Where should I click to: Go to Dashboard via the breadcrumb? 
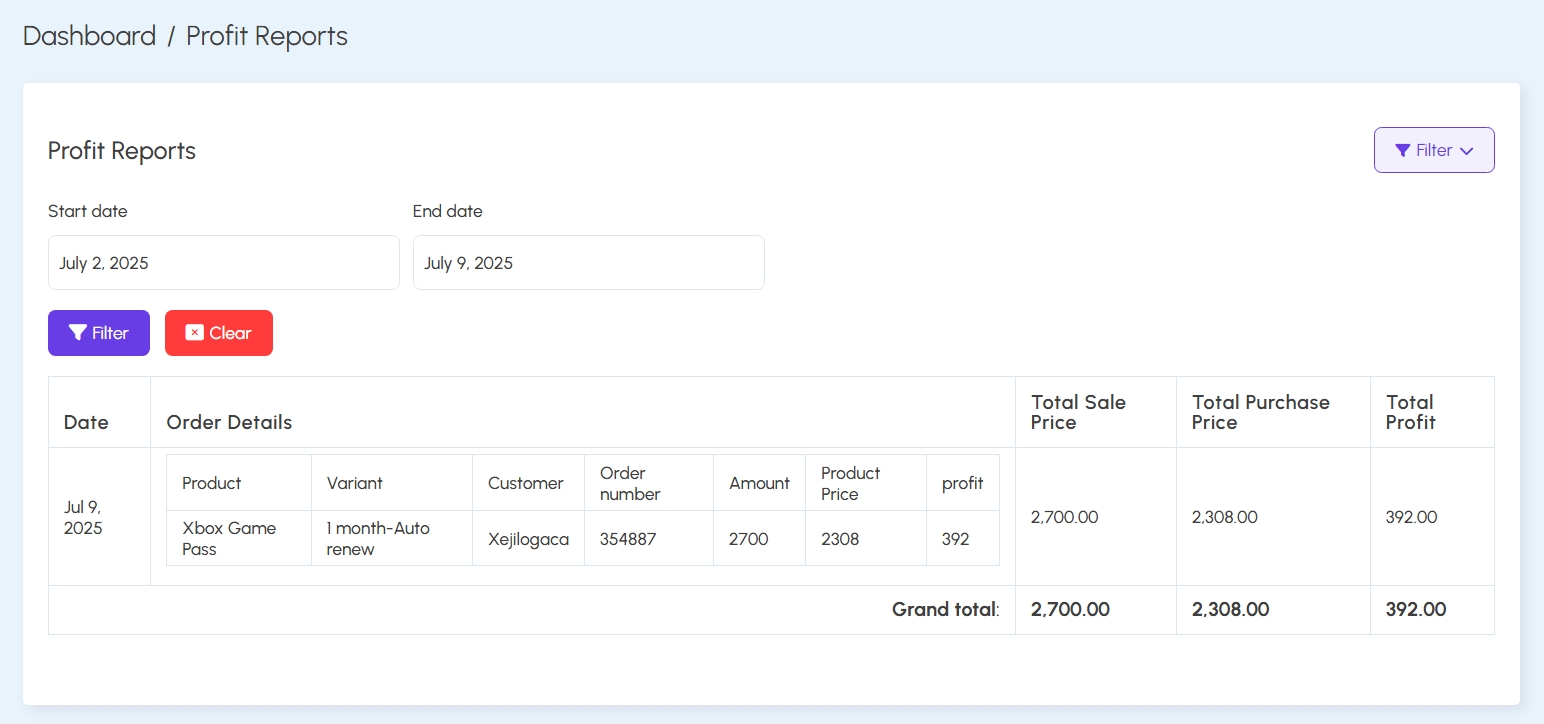point(89,36)
